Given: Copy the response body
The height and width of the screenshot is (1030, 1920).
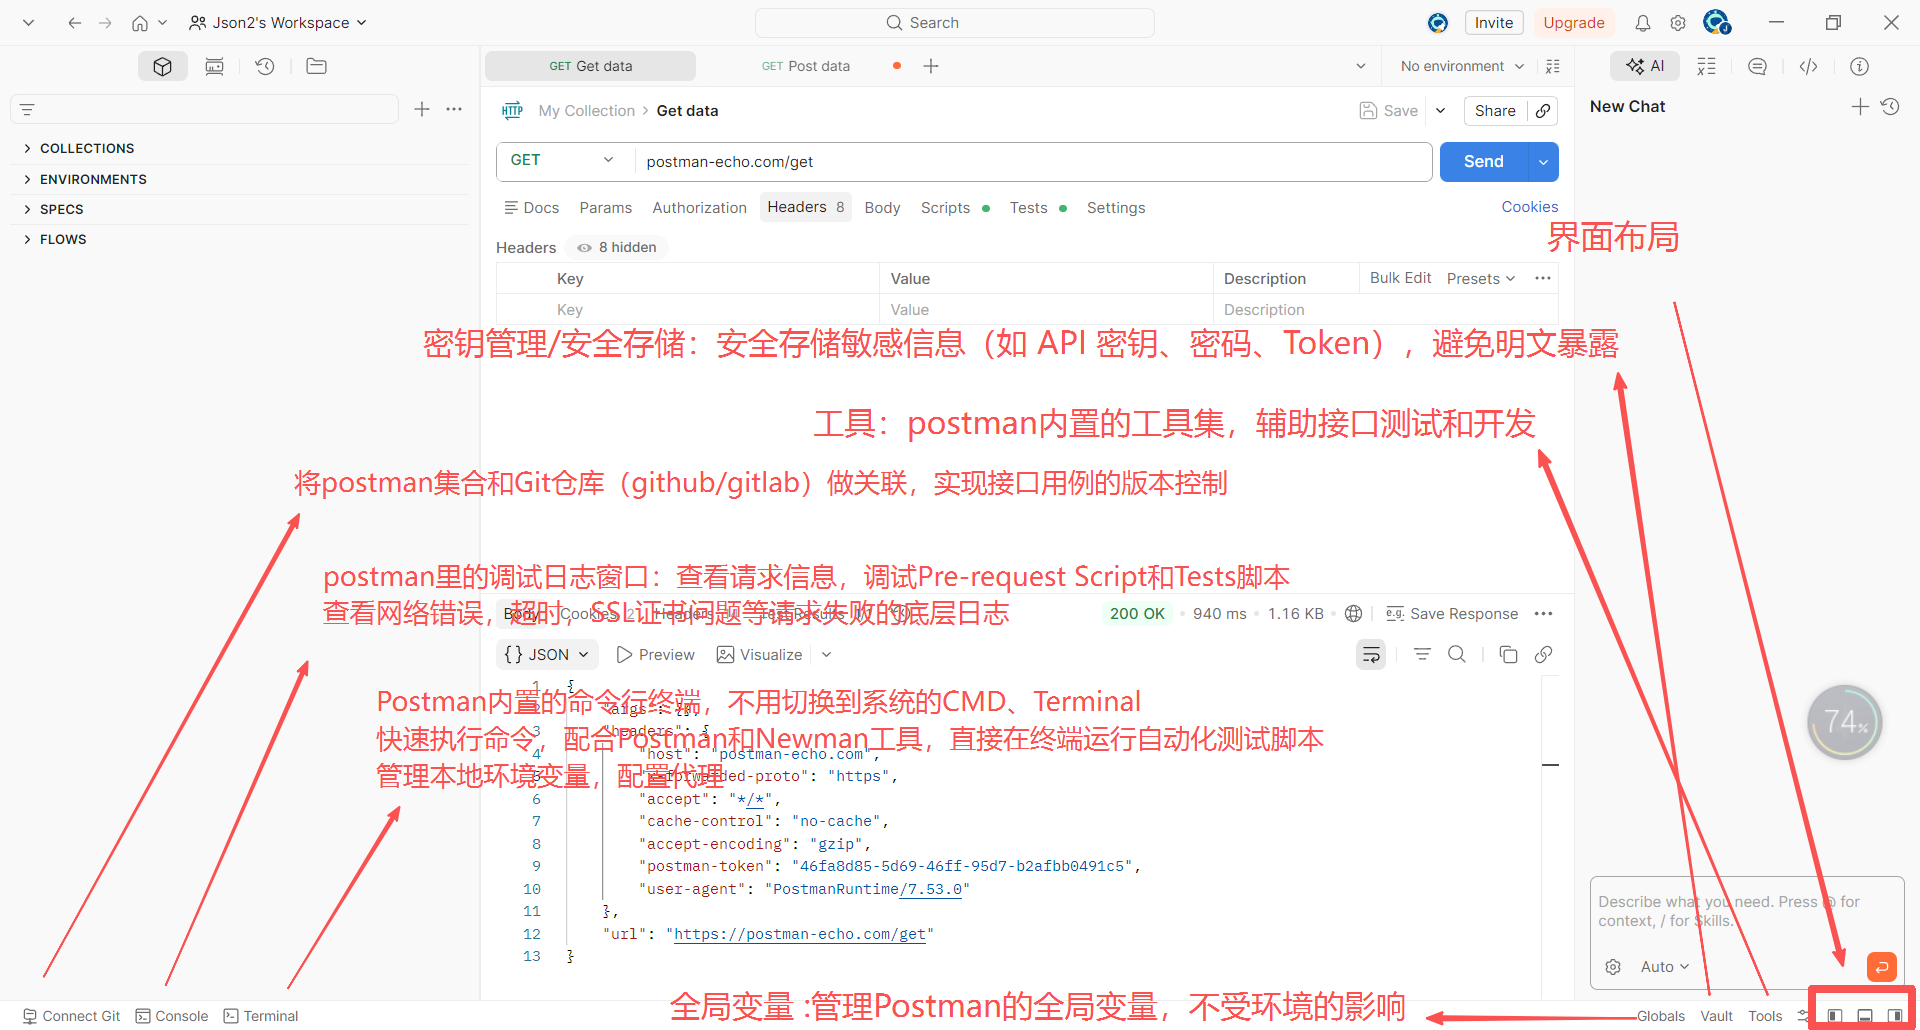Looking at the screenshot, I should (1508, 654).
